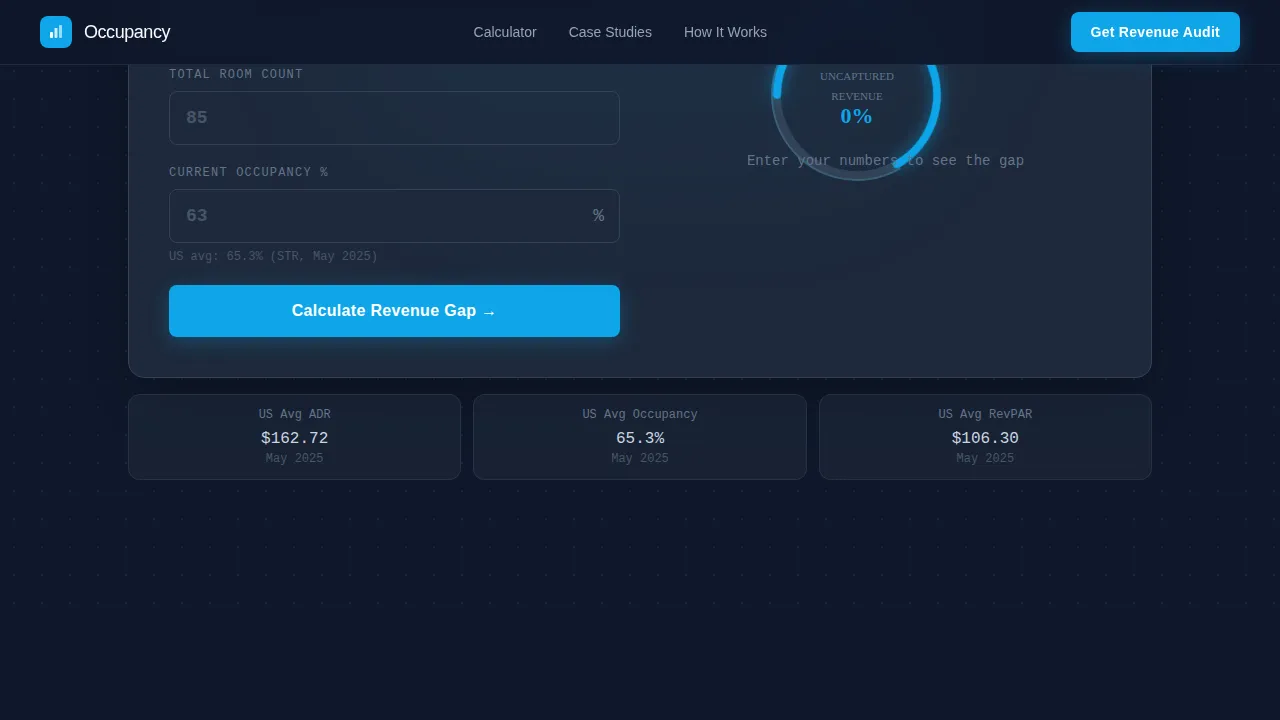Select the US Avg ADR stat card

pyautogui.click(x=294, y=437)
